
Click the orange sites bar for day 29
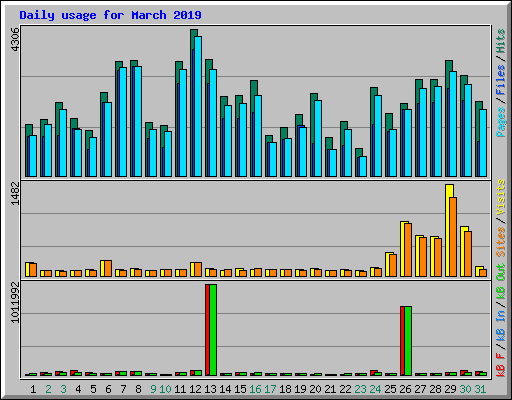click(453, 237)
